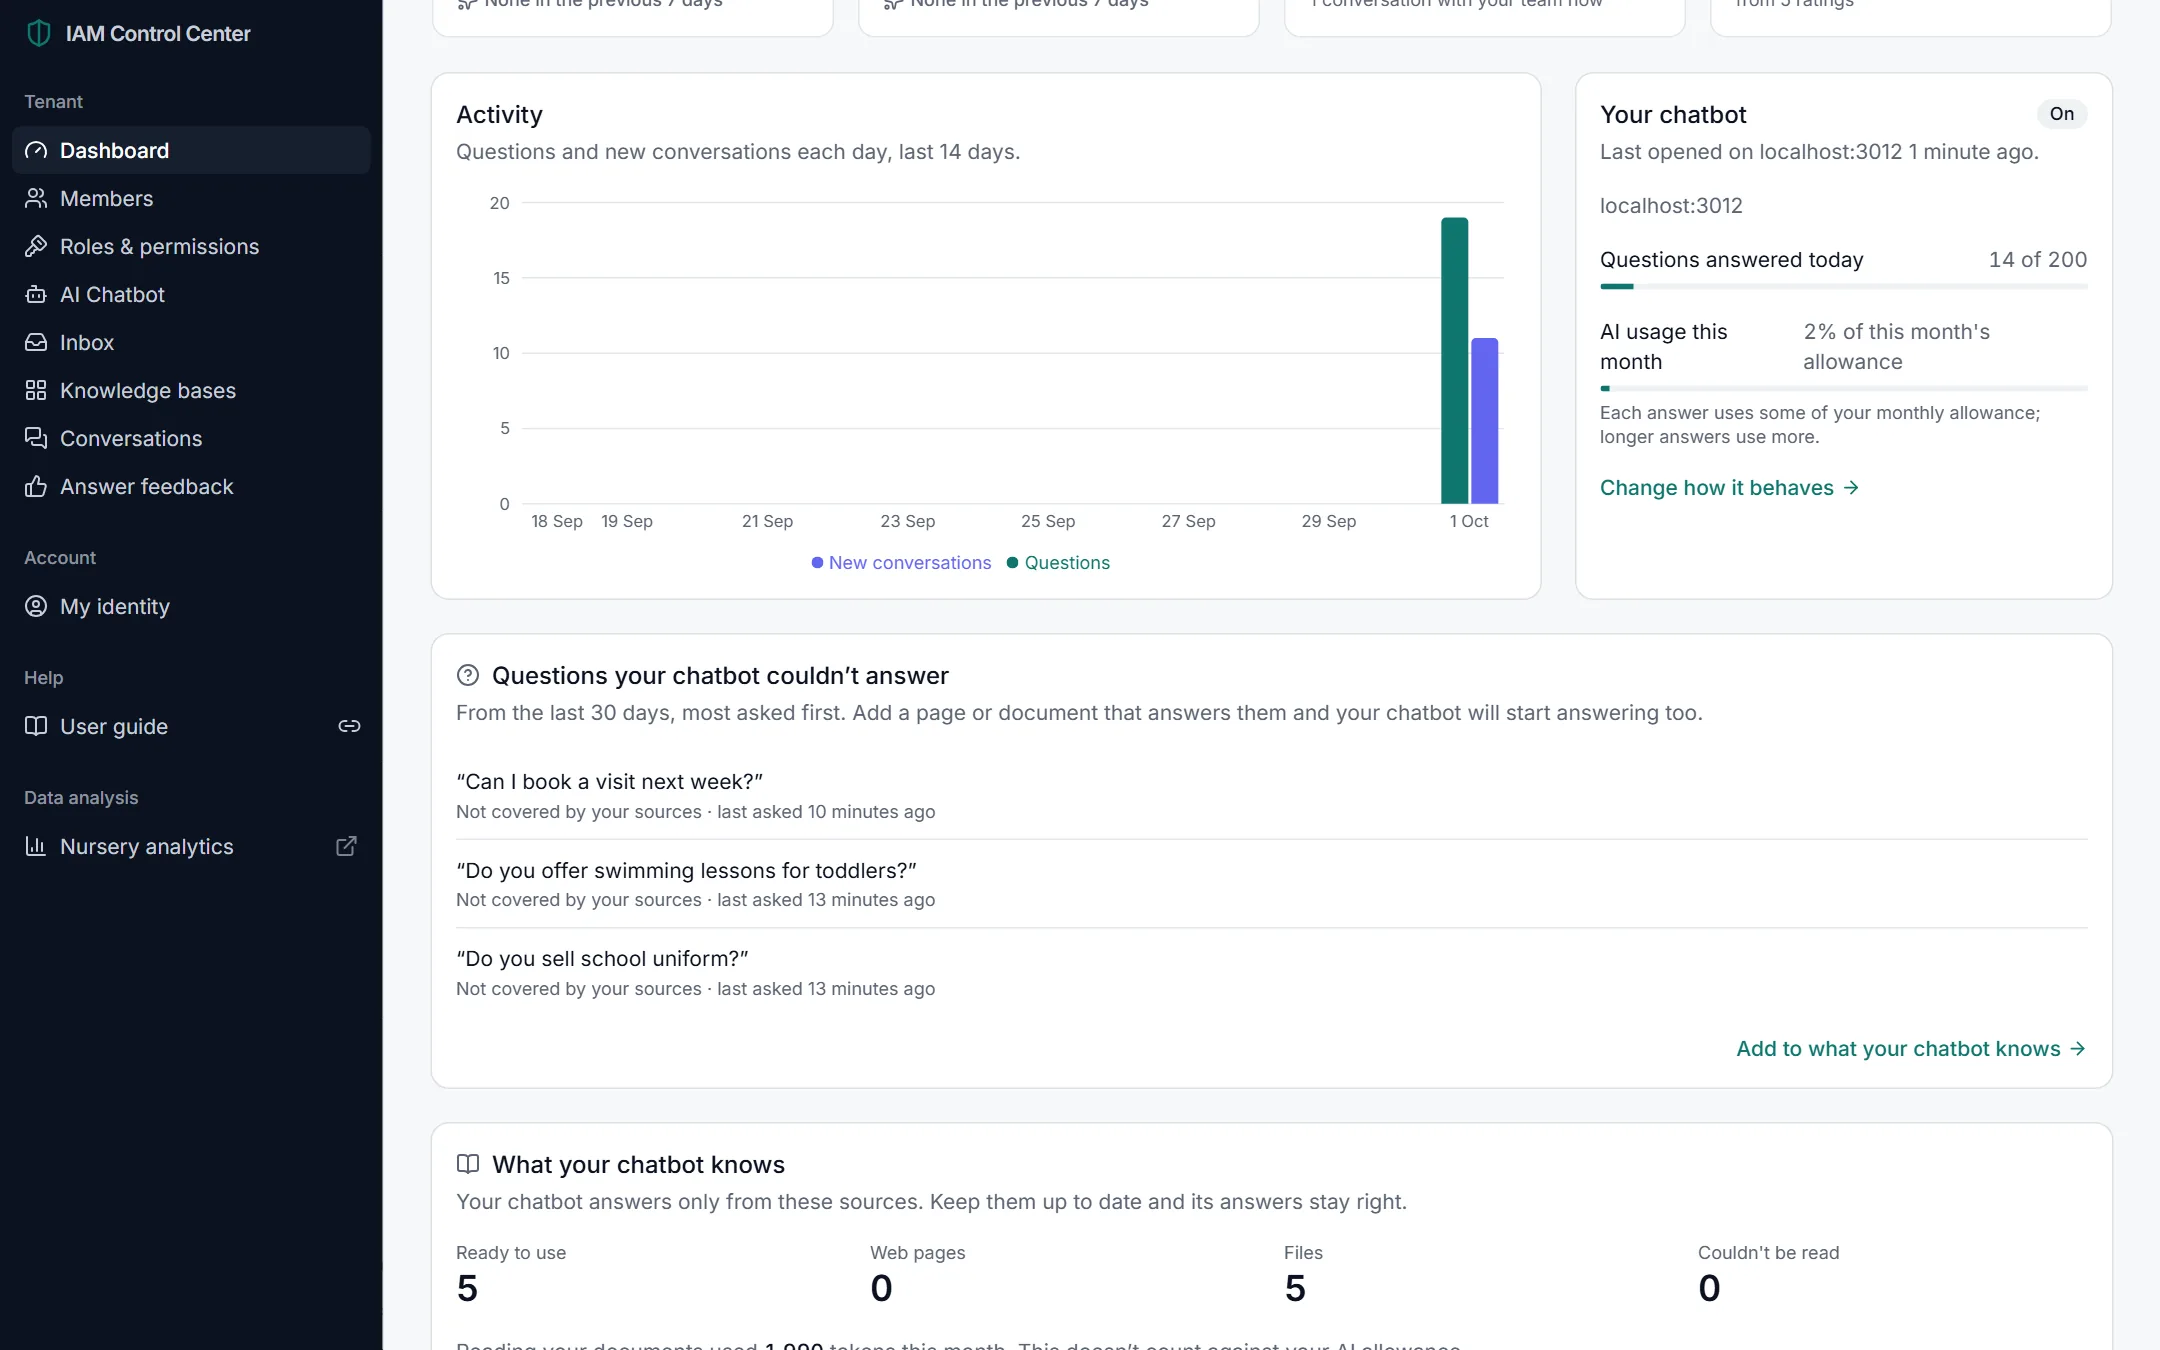Toggle Questions series in chart legend
This screenshot has height=1350, width=2160.
pyautogui.click(x=1058, y=563)
